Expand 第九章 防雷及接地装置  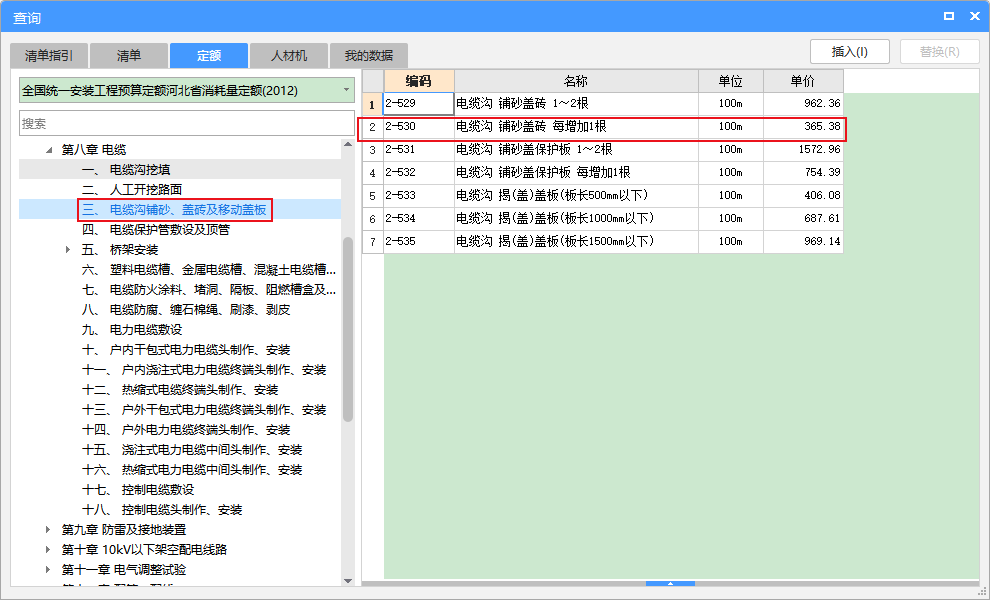pos(48,529)
